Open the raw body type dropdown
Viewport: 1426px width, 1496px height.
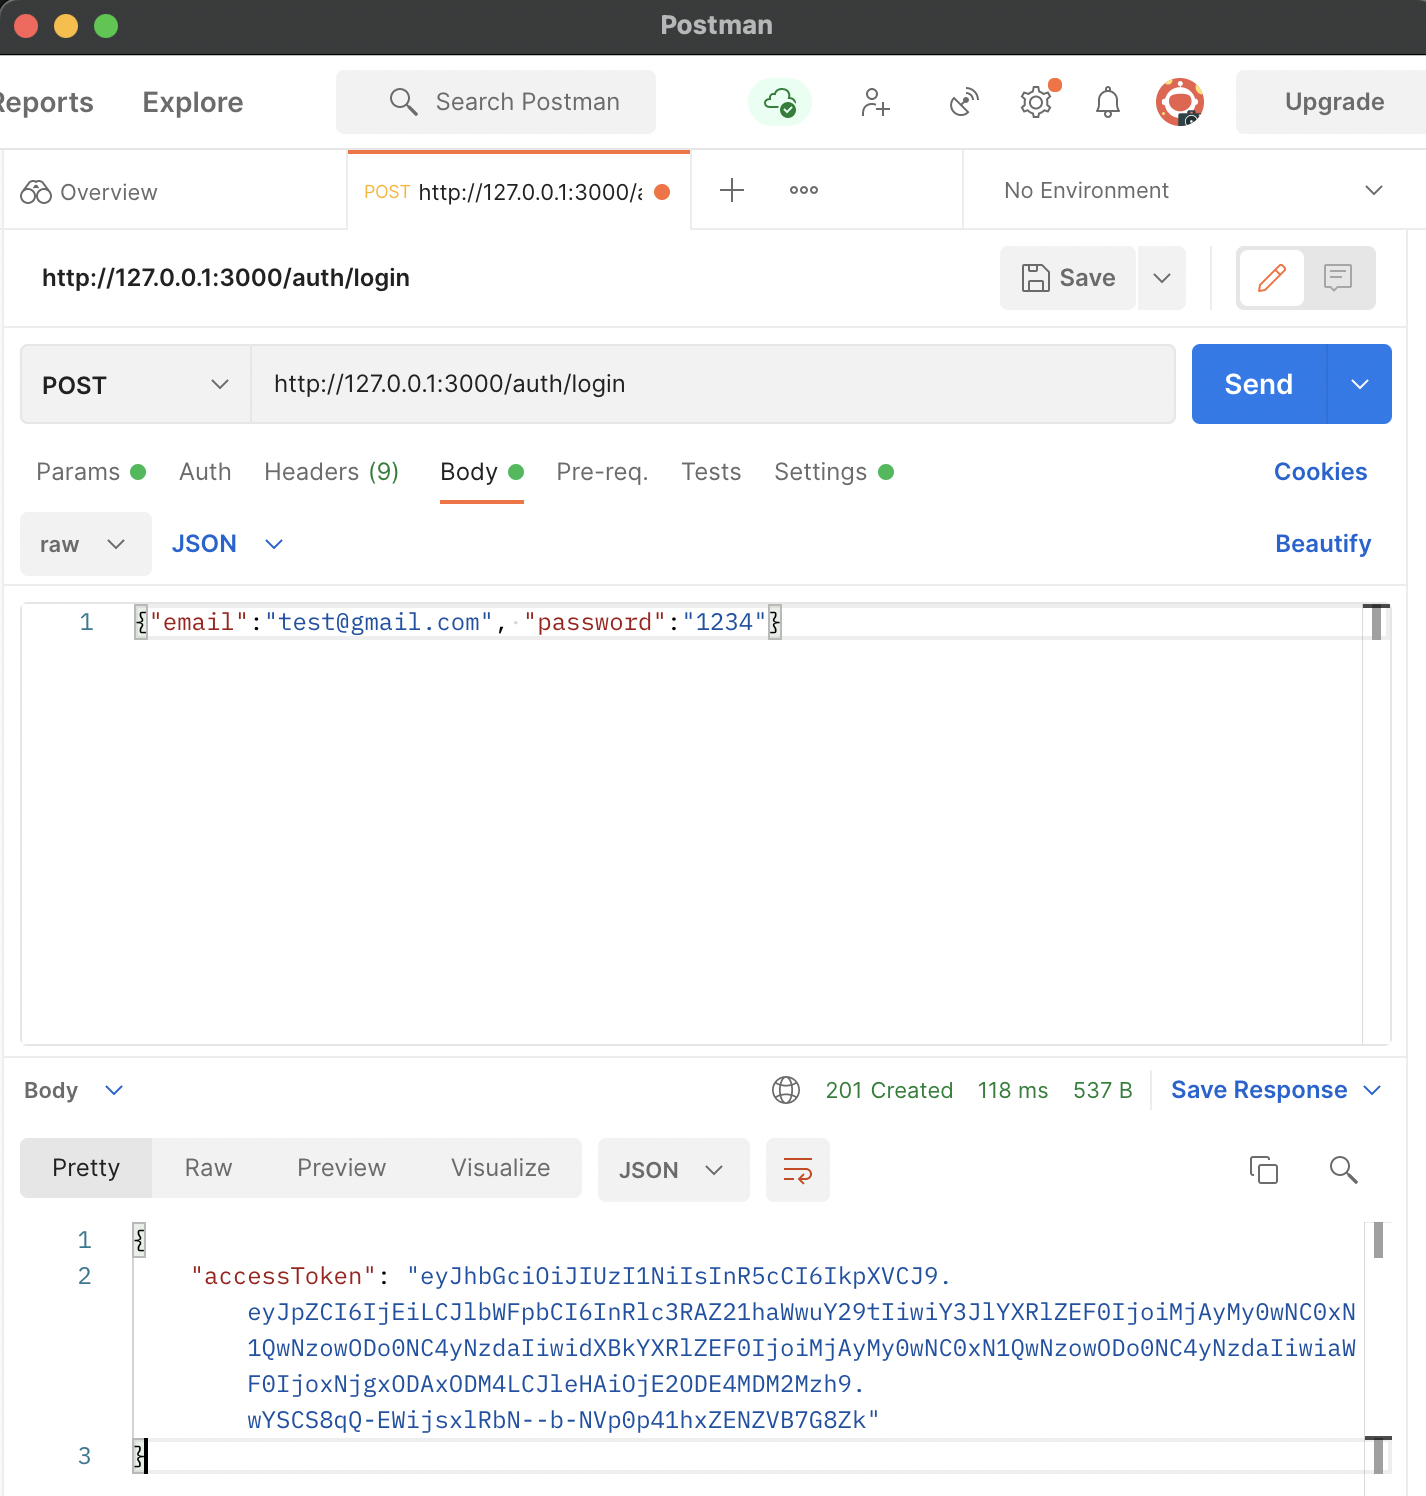point(86,544)
